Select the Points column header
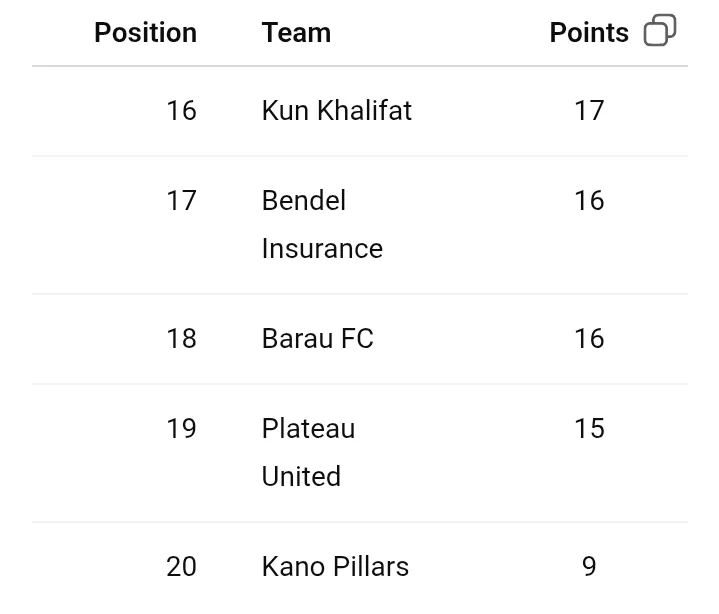The height and width of the screenshot is (614, 719). pyautogui.click(x=589, y=33)
